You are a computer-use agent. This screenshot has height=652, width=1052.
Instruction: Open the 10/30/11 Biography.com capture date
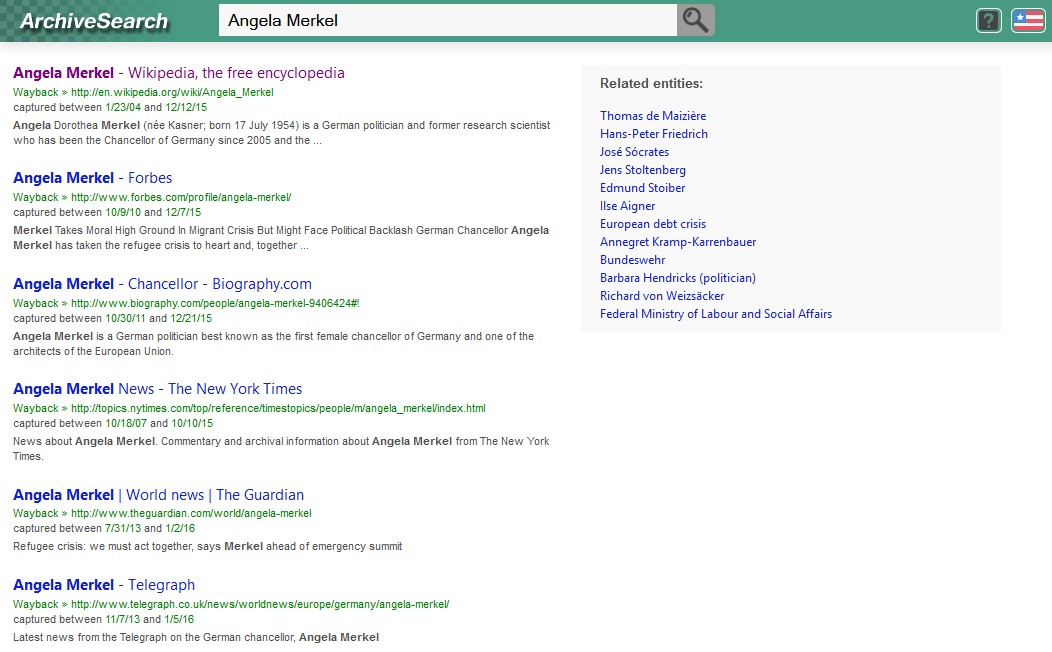point(125,319)
